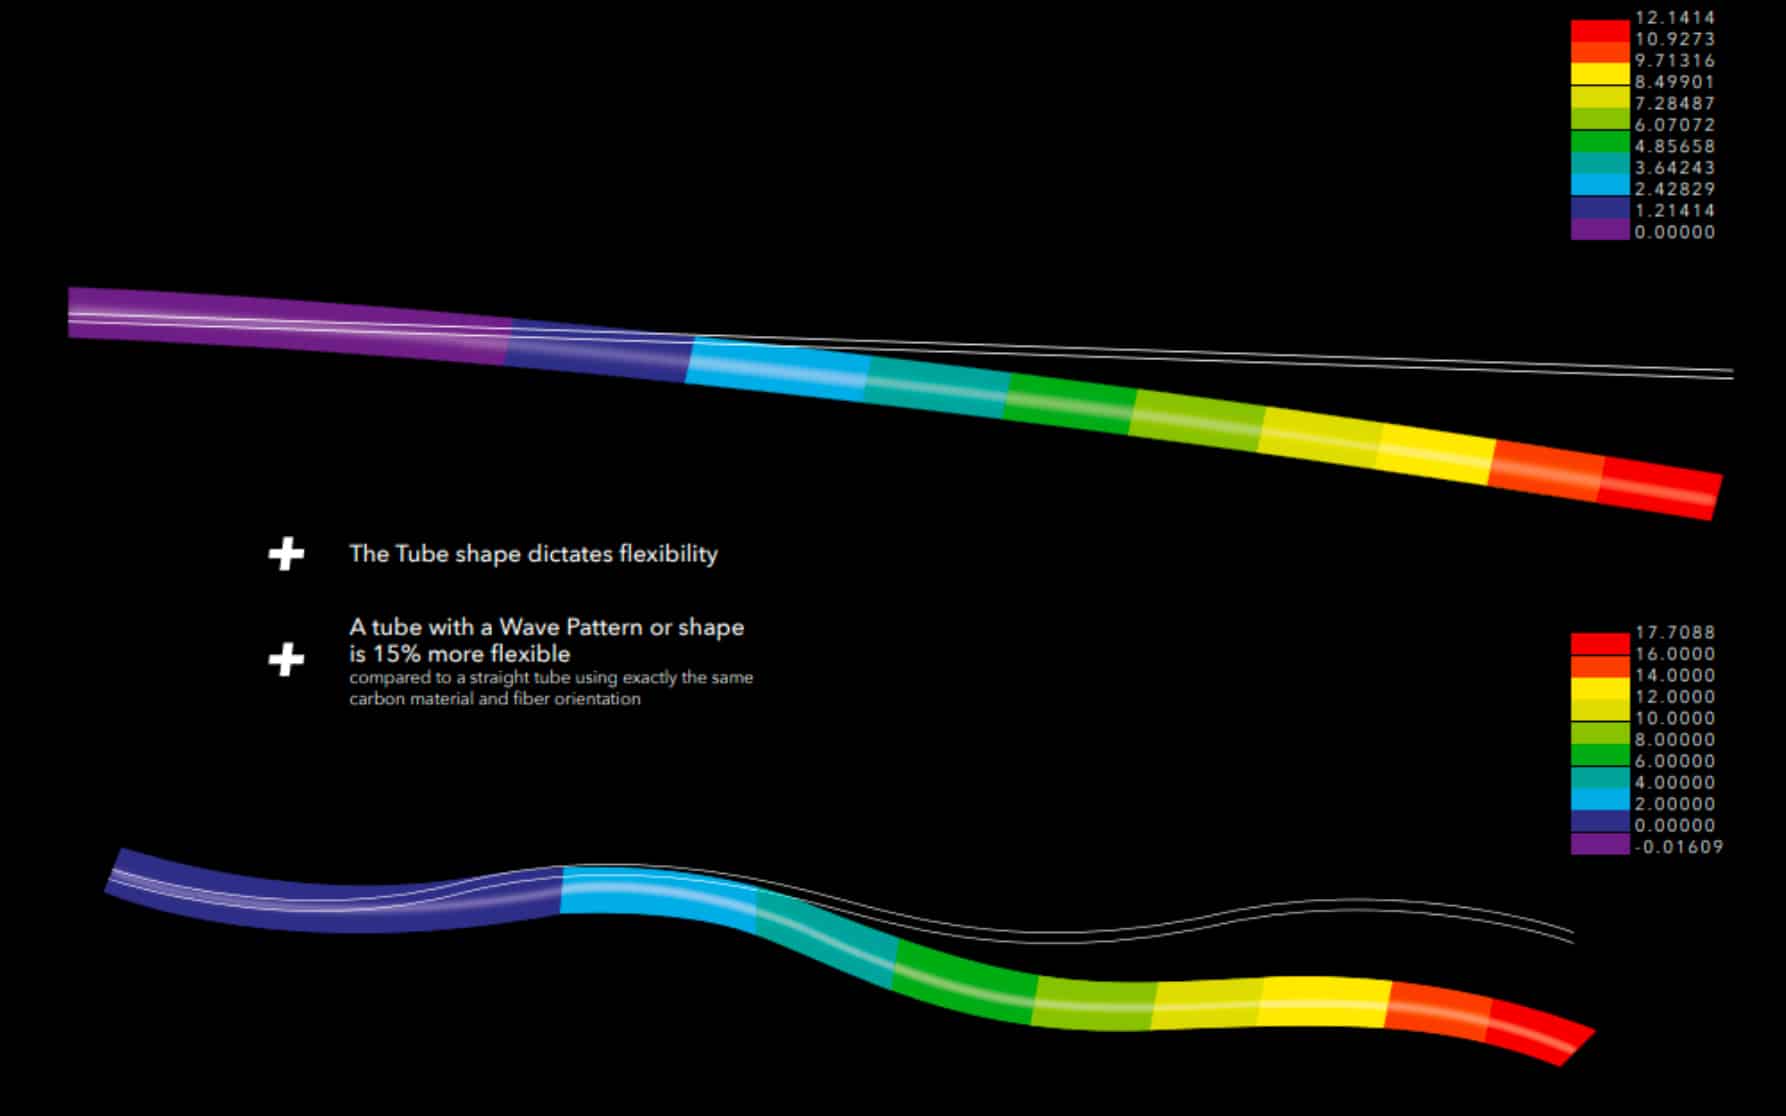Select the red swatch in the top legend
Image resolution: width=1786 pixels, height=1116 pixels.
(1600, 30)
